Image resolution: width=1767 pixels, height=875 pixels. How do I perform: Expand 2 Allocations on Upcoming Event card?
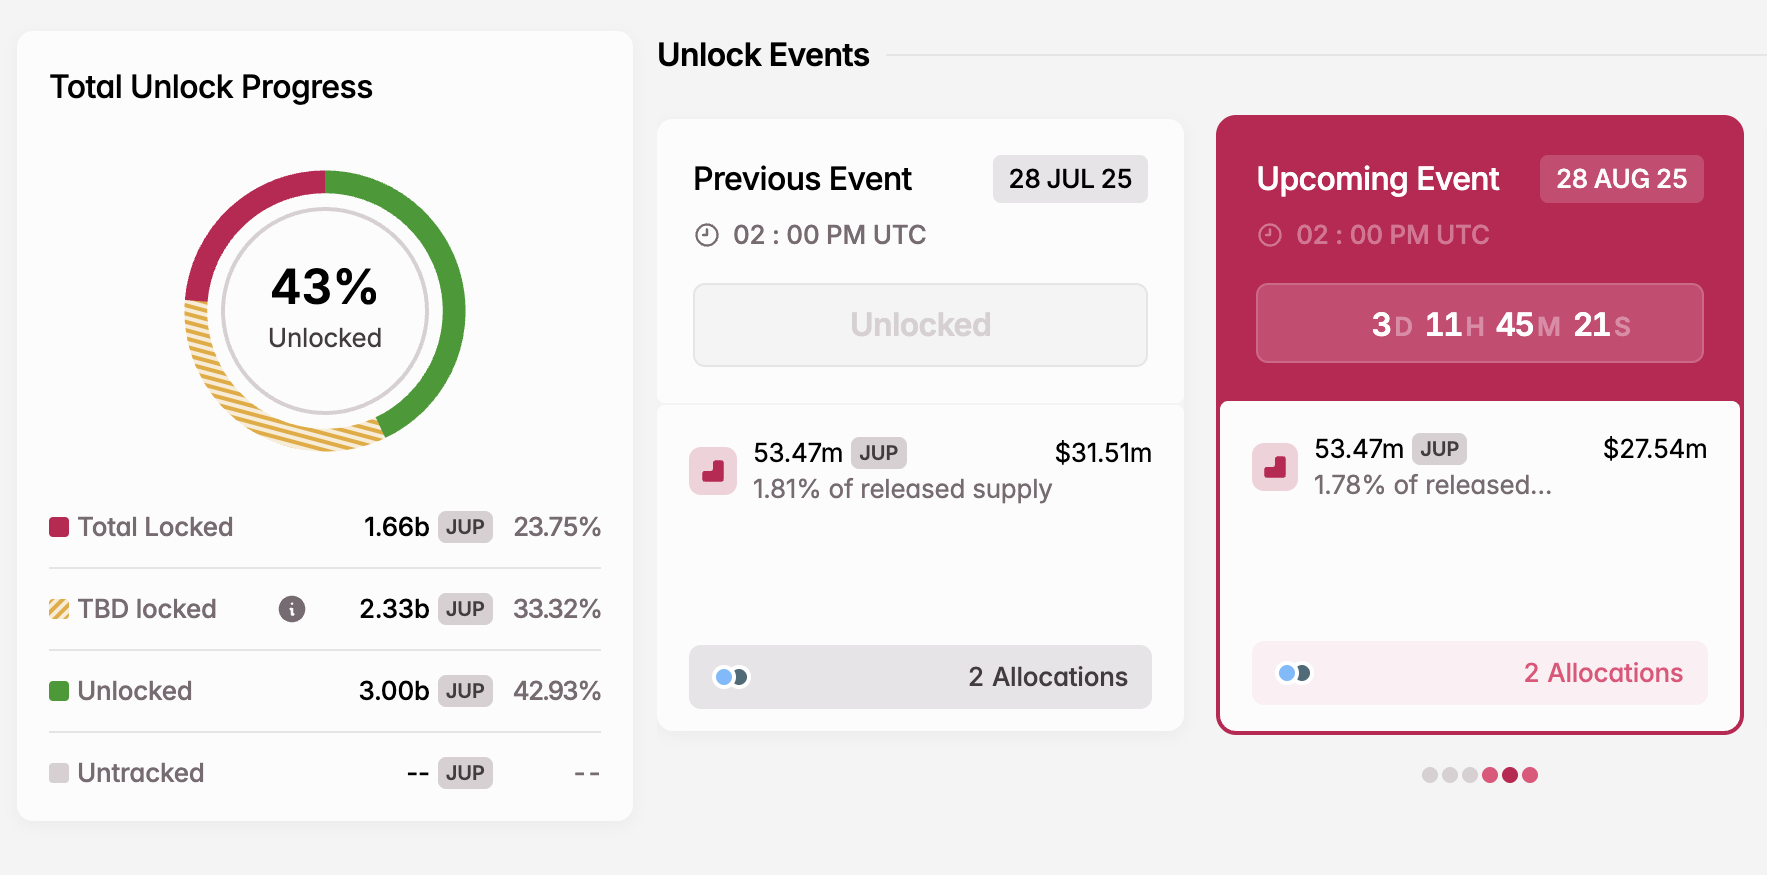[1603, 673]
